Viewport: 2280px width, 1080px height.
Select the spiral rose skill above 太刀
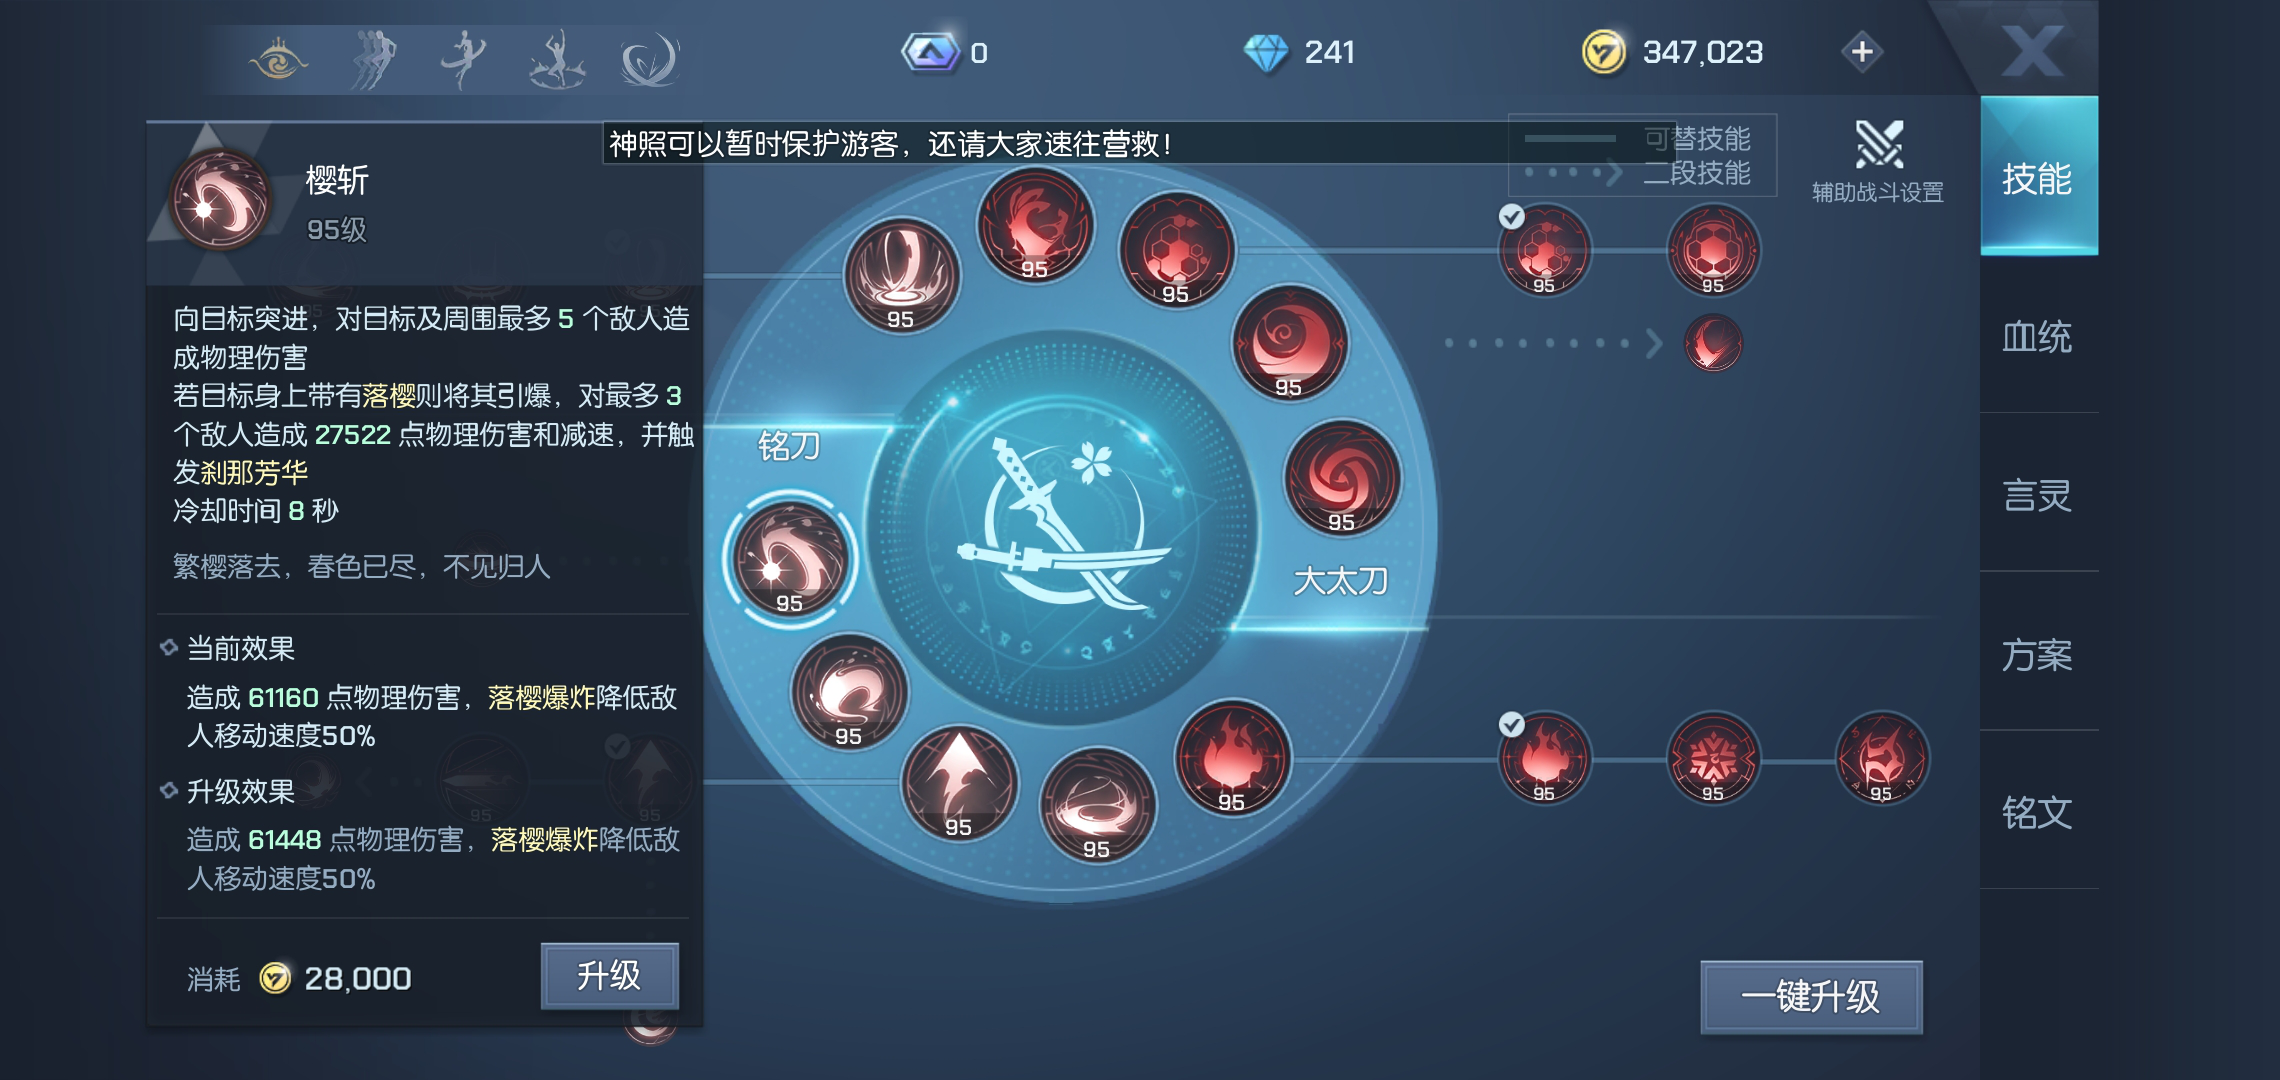point(1341,478)
